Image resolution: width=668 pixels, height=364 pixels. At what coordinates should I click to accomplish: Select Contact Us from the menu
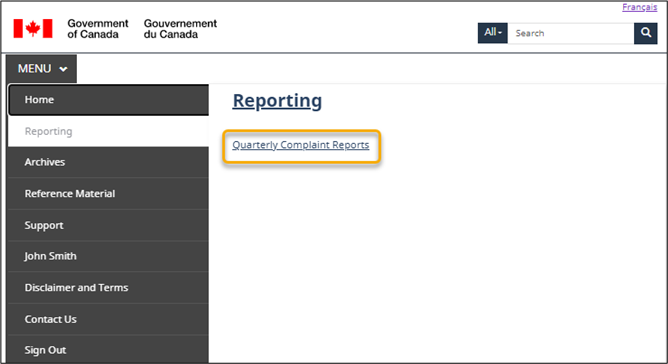(x=109, y=319)
